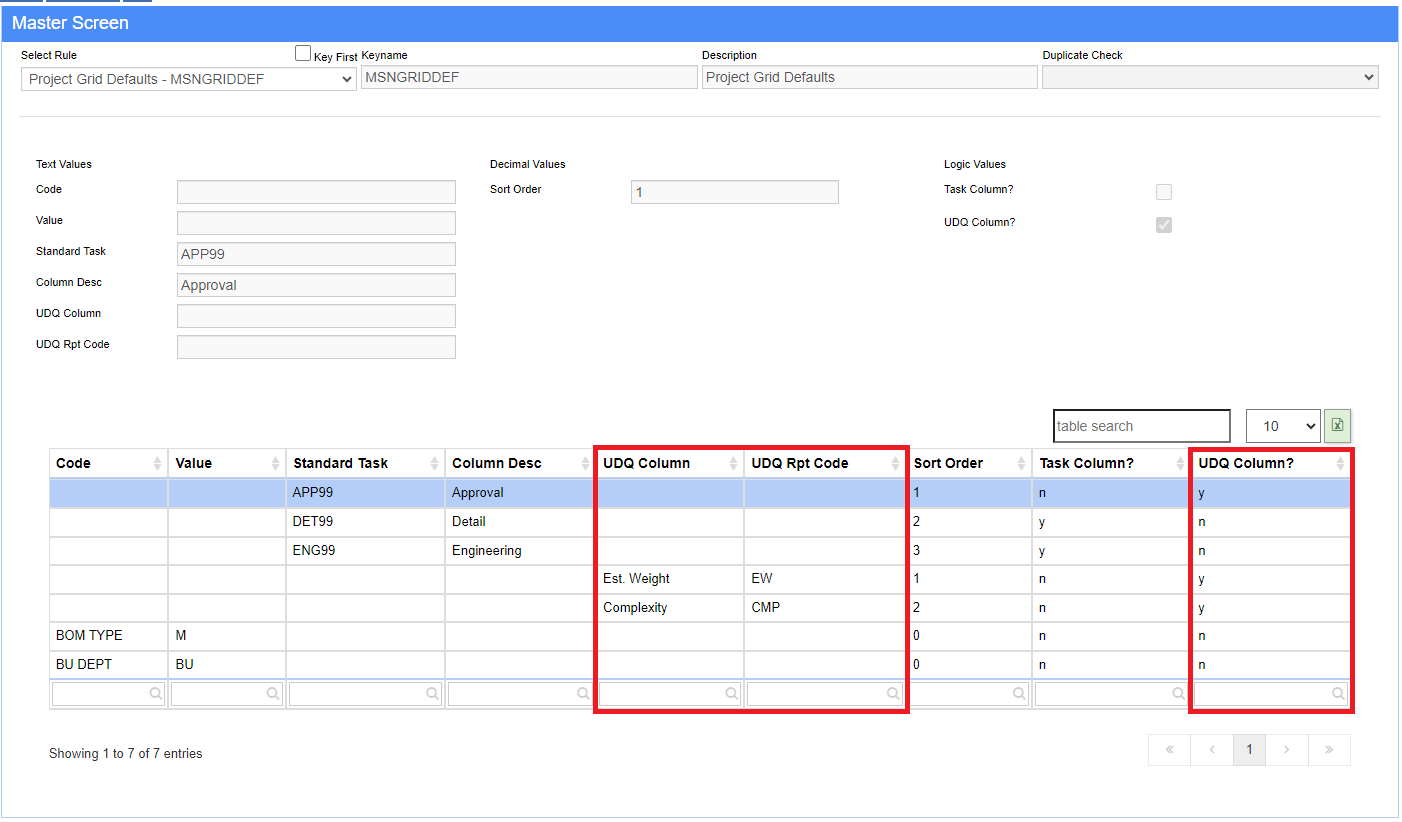Click the Column Desc text field

(x=316, y=285)
